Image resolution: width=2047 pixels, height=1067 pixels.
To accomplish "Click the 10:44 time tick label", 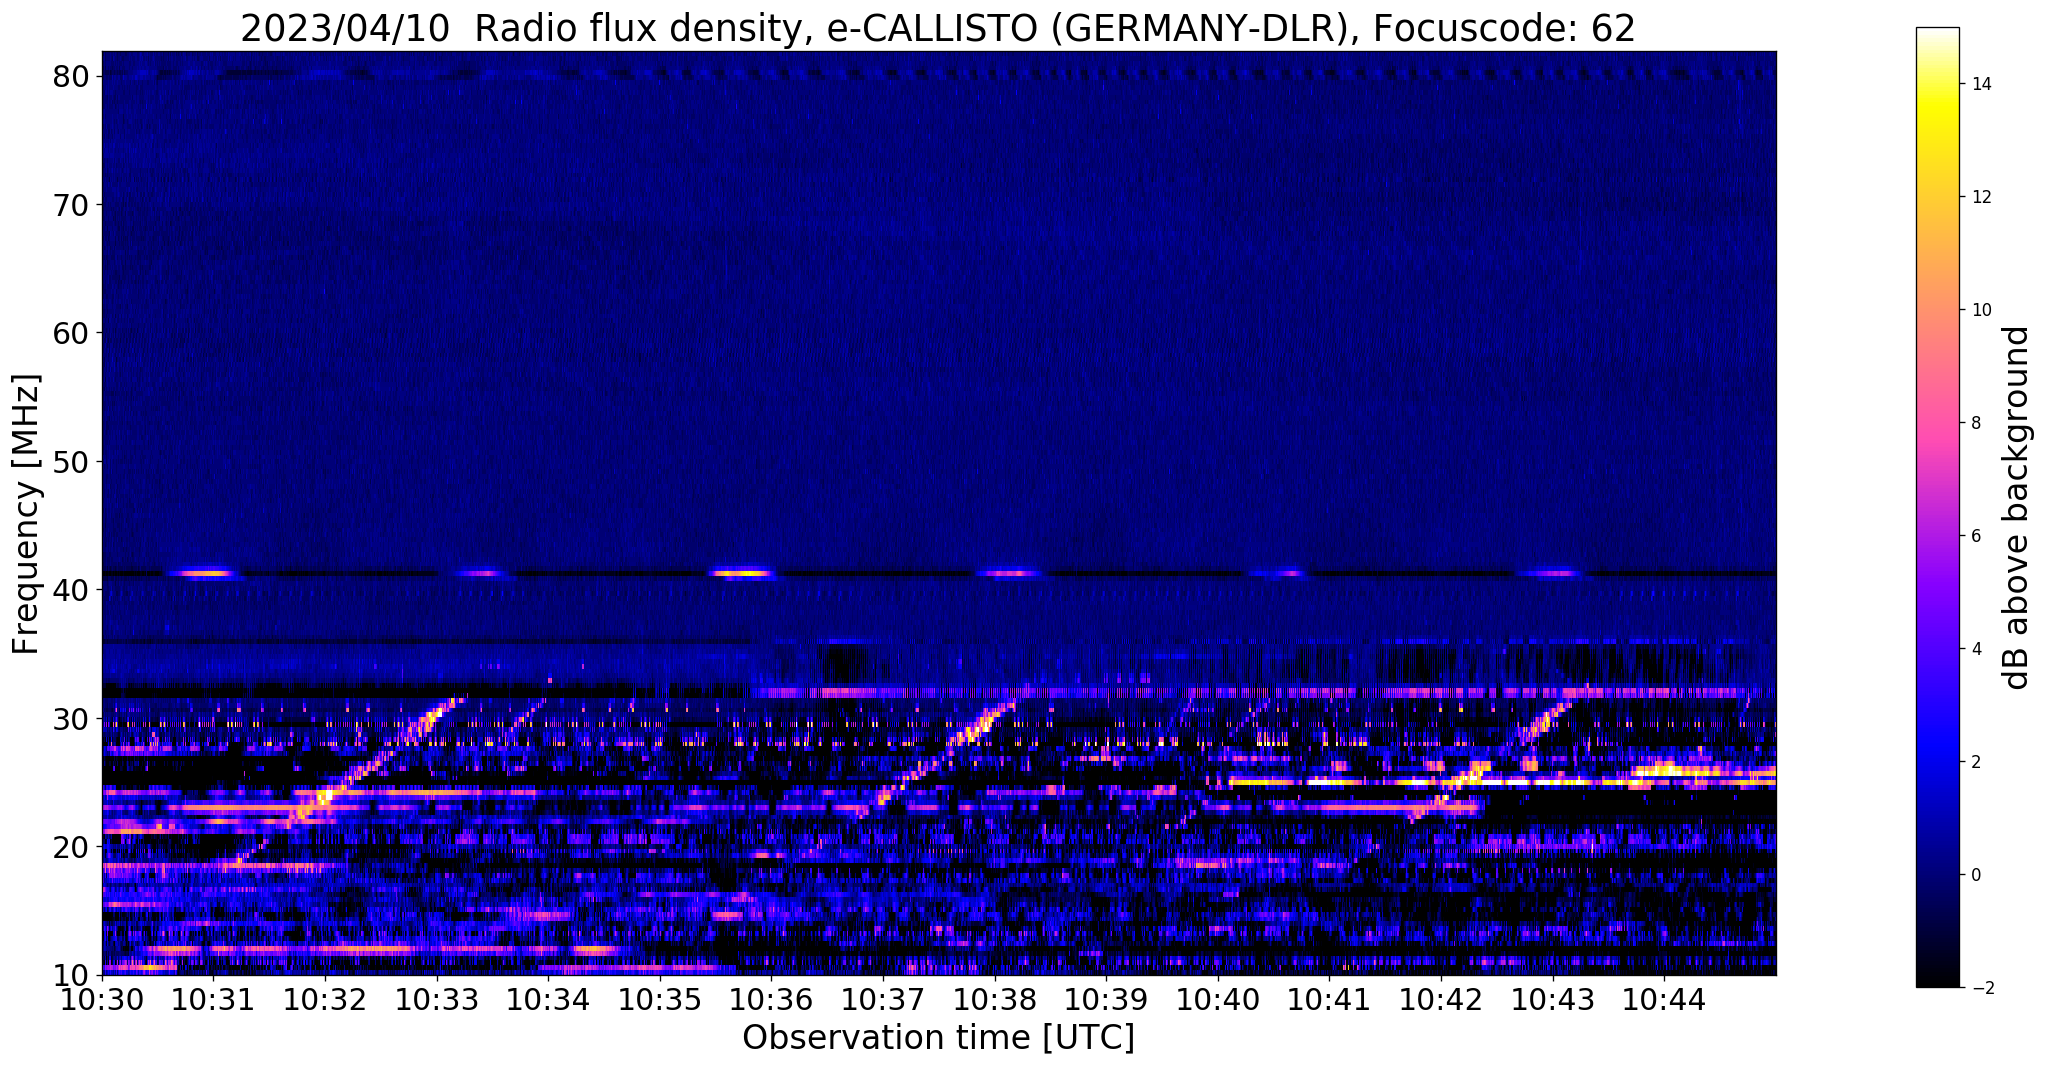I will pyautogui.click(x=1664, y=999).
